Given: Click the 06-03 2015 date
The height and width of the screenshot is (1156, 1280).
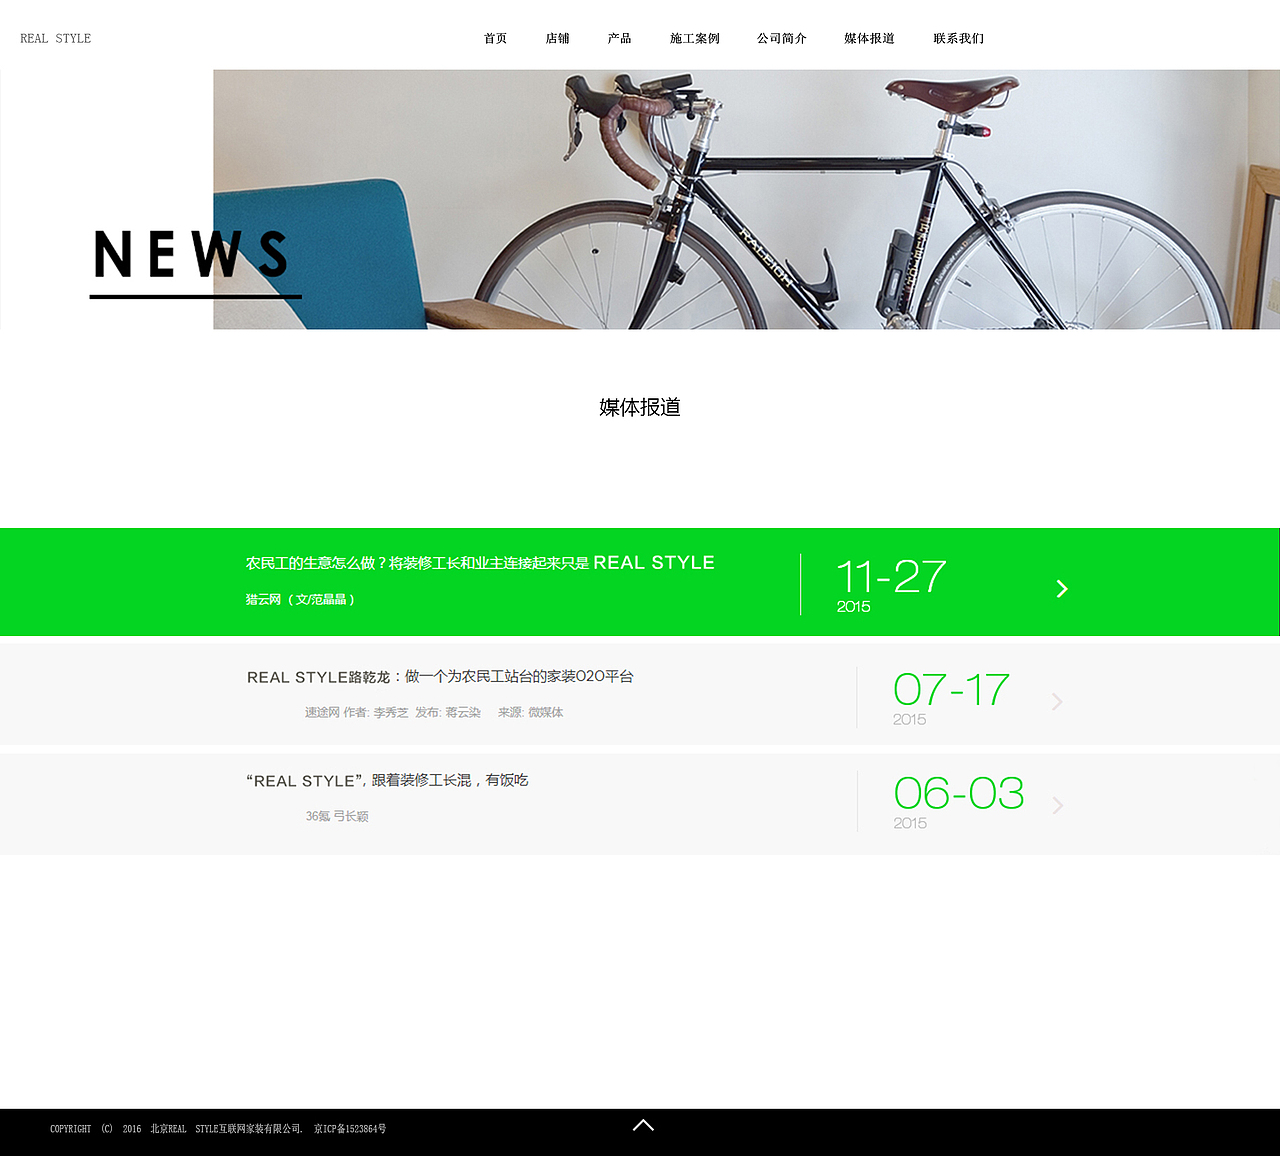Looking at the screenshot, I should (958, 801).
